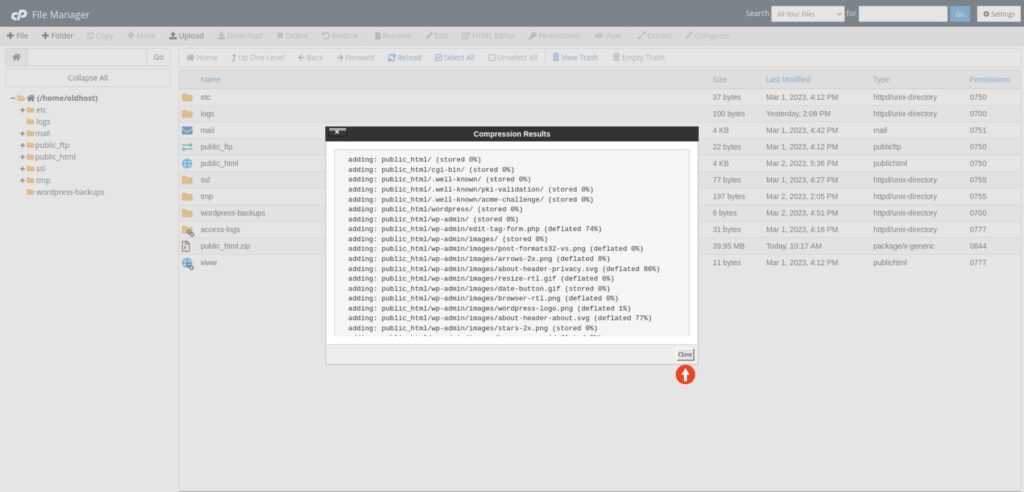
Task: Sort by Permissions column
Action: (989, 80)
